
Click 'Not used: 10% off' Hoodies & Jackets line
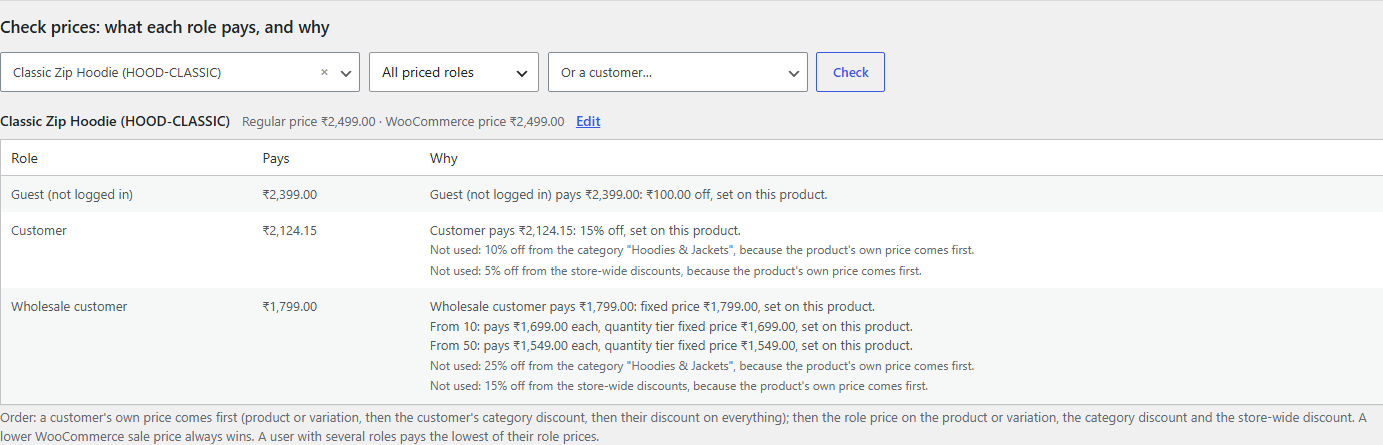pyautogui.click(x=702, y=250)
